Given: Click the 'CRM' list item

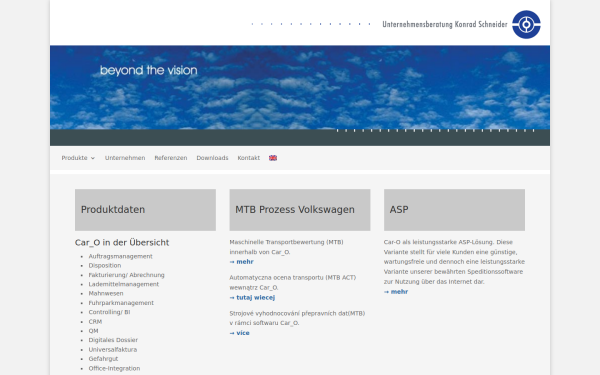Looking at the screenshot, I should [95, 321].
